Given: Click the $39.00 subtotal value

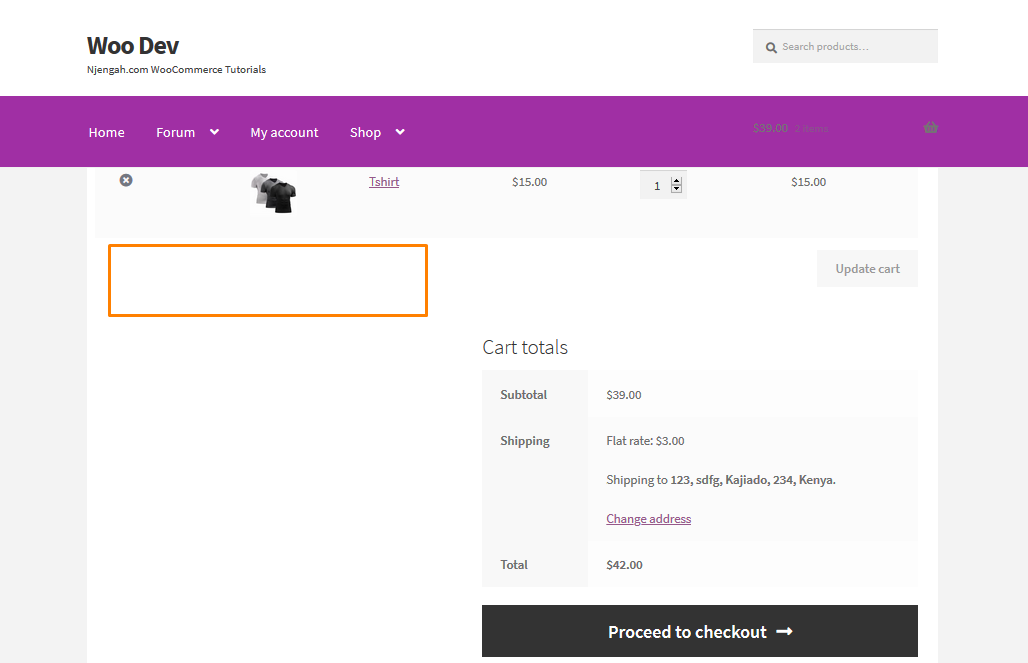Looking at the screenshot, I should coord(623,395).
